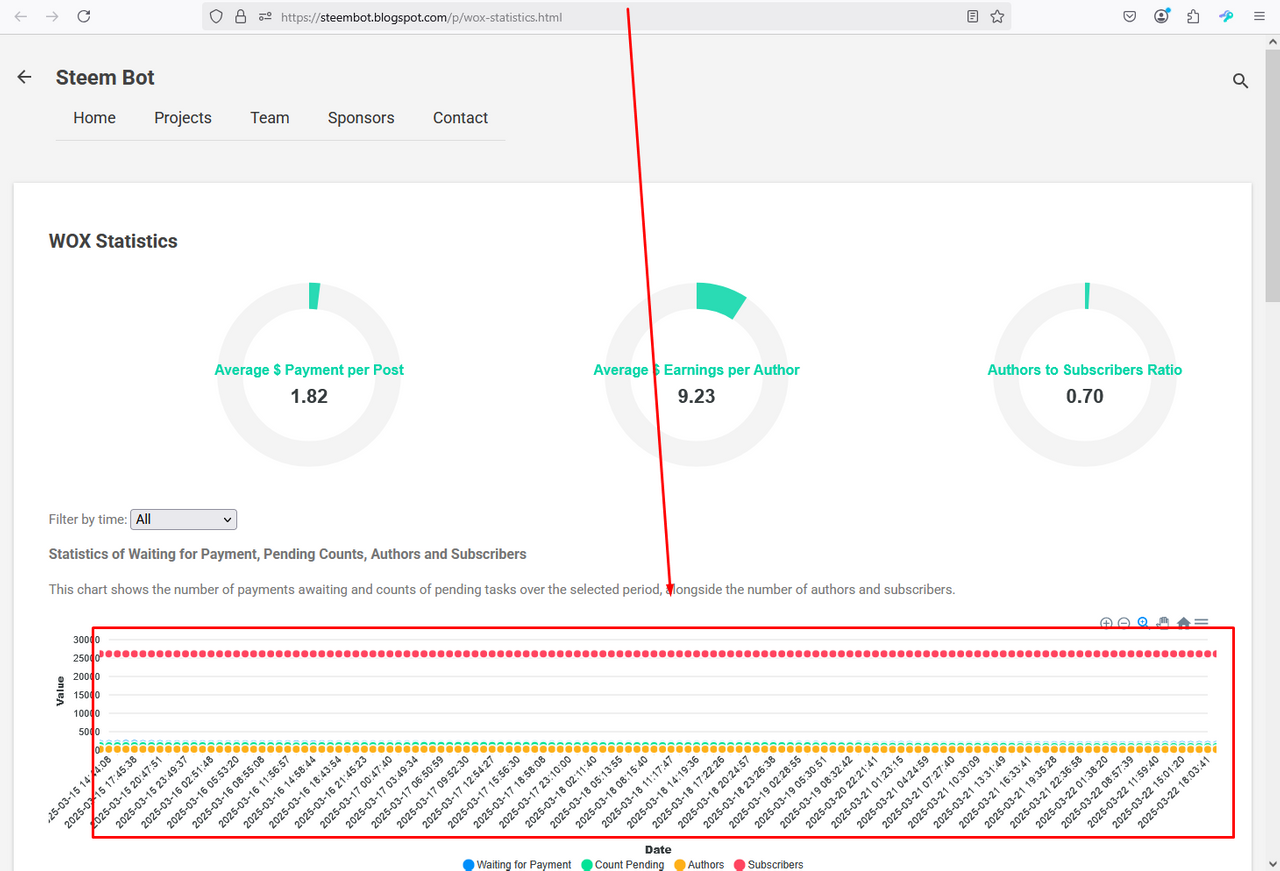Open the Firefox account icon
The image size is (1280, 871).
pos(1161,17)
